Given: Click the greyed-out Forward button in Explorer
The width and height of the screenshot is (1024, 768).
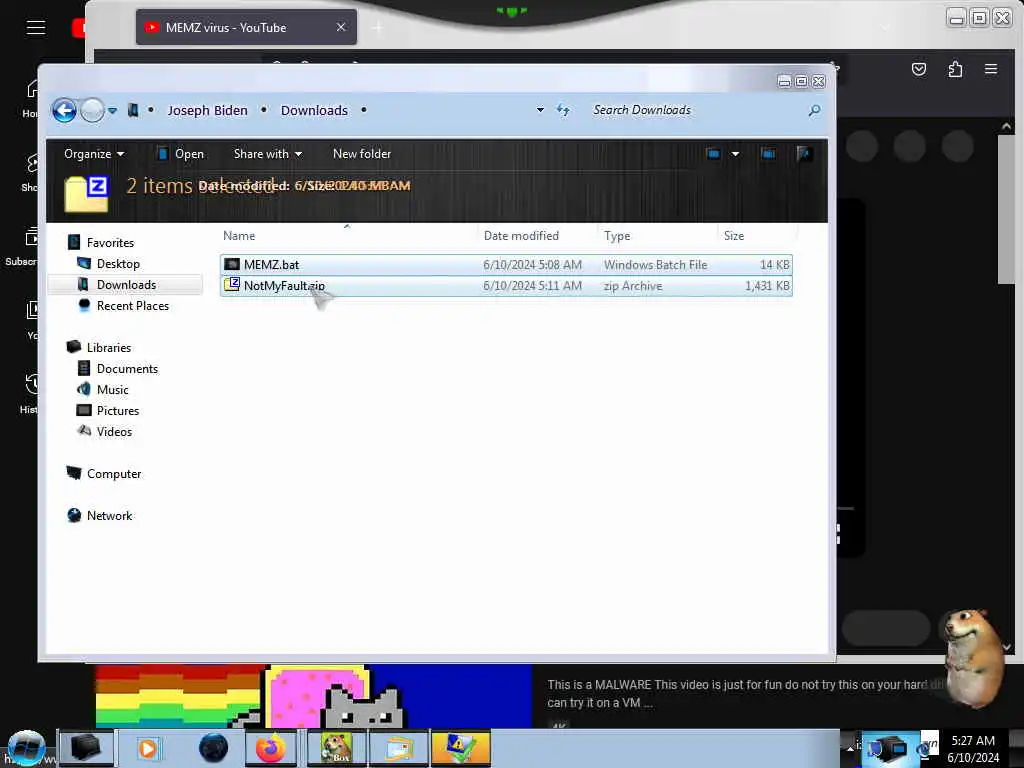Looking at the screenshot, I should [92, 110].
